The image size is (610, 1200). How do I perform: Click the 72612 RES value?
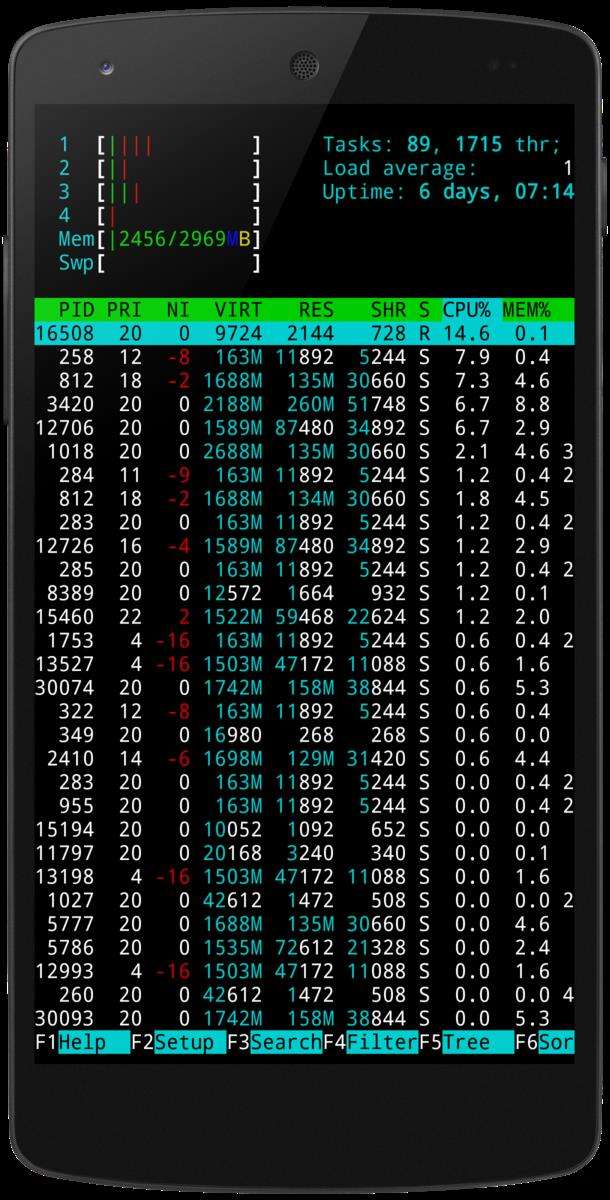click(304, 948)
